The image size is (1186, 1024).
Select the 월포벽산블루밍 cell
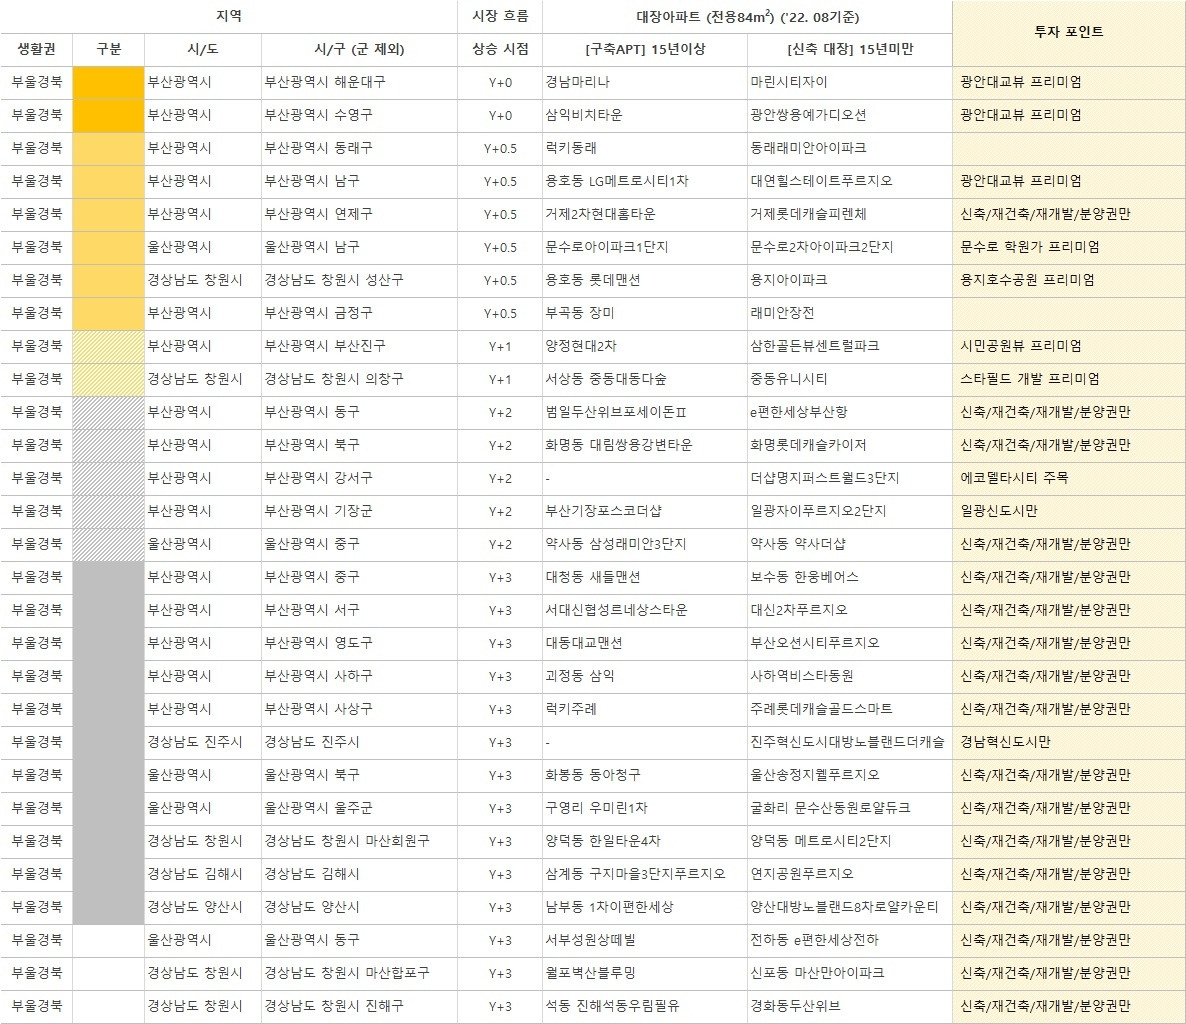pos(644,973)
